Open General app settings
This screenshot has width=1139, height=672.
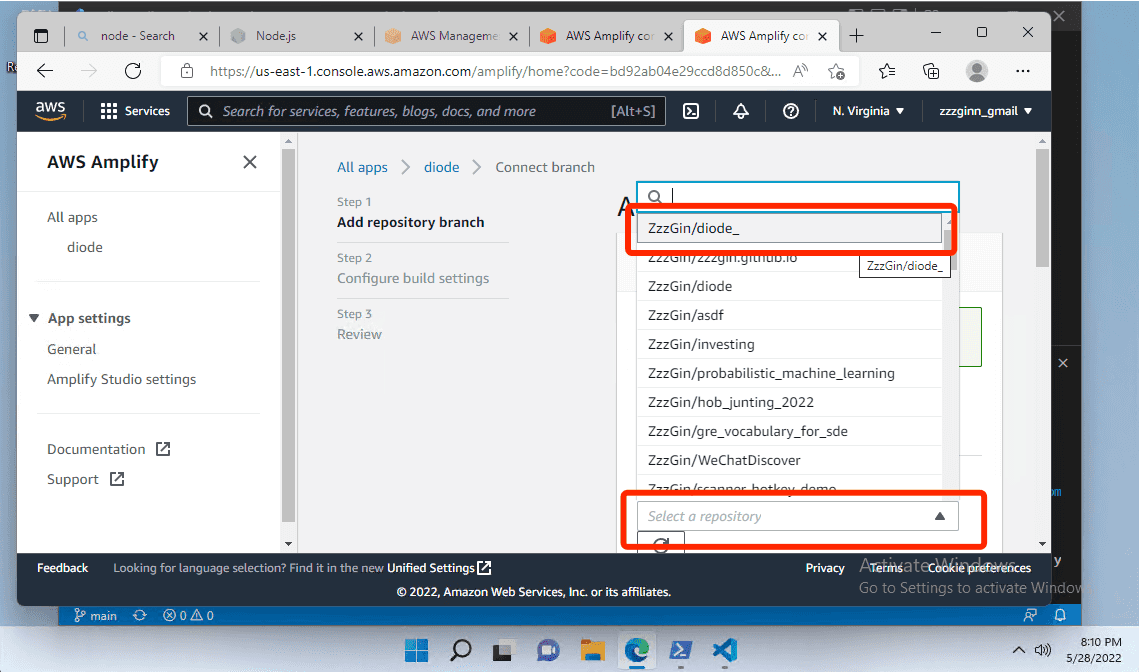[x=71, y=349]
